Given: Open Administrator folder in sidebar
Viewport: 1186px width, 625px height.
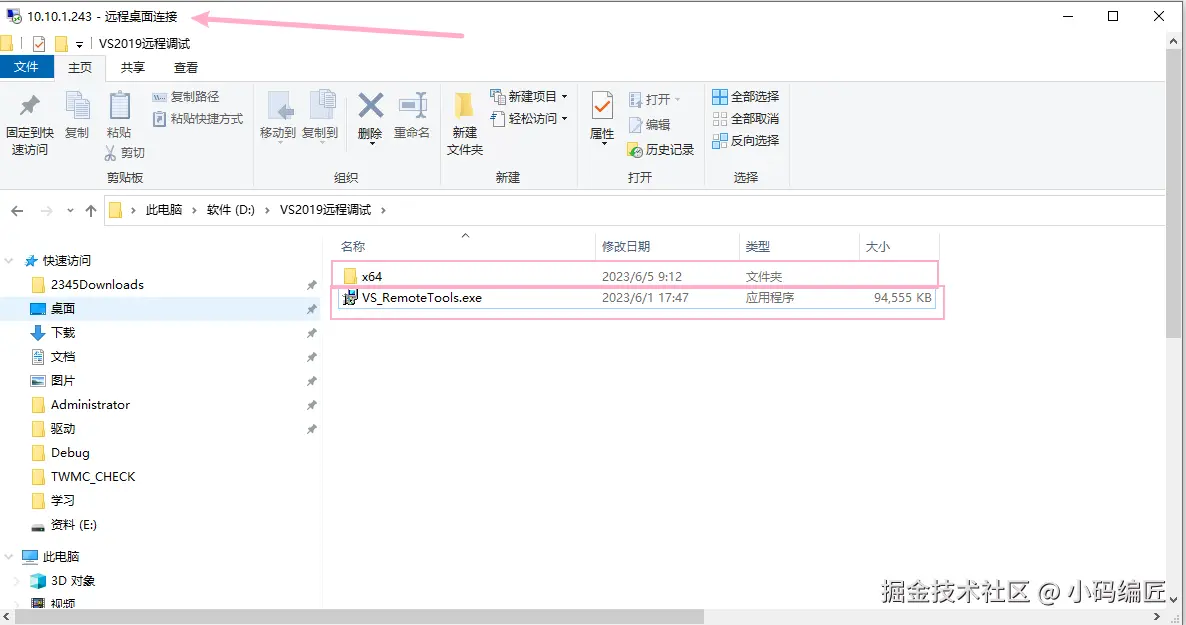Looking at the screenshot, I should pyautogui.click(x=90, y=405).
